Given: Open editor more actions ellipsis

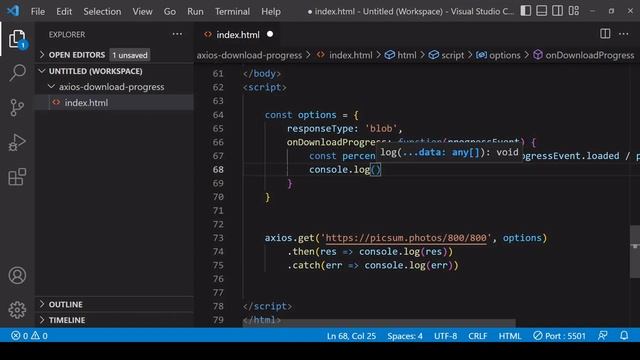Looking at the screenshot, I should [624, 34].
